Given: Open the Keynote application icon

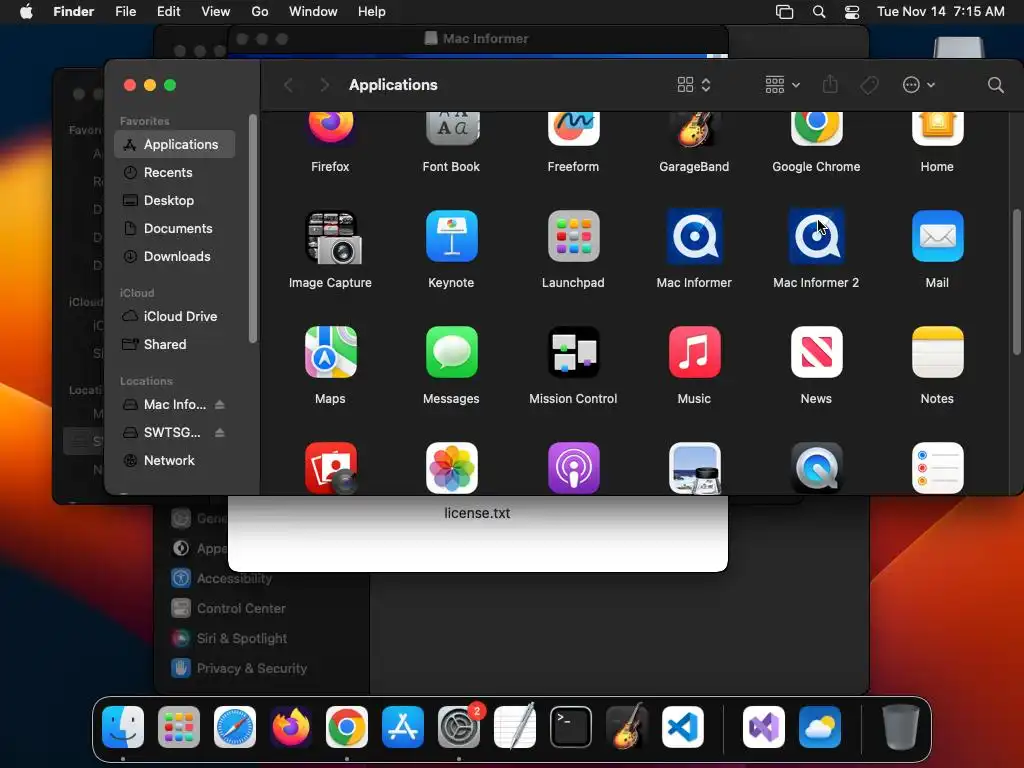Looking at the screenshot, I should [451, 236].
